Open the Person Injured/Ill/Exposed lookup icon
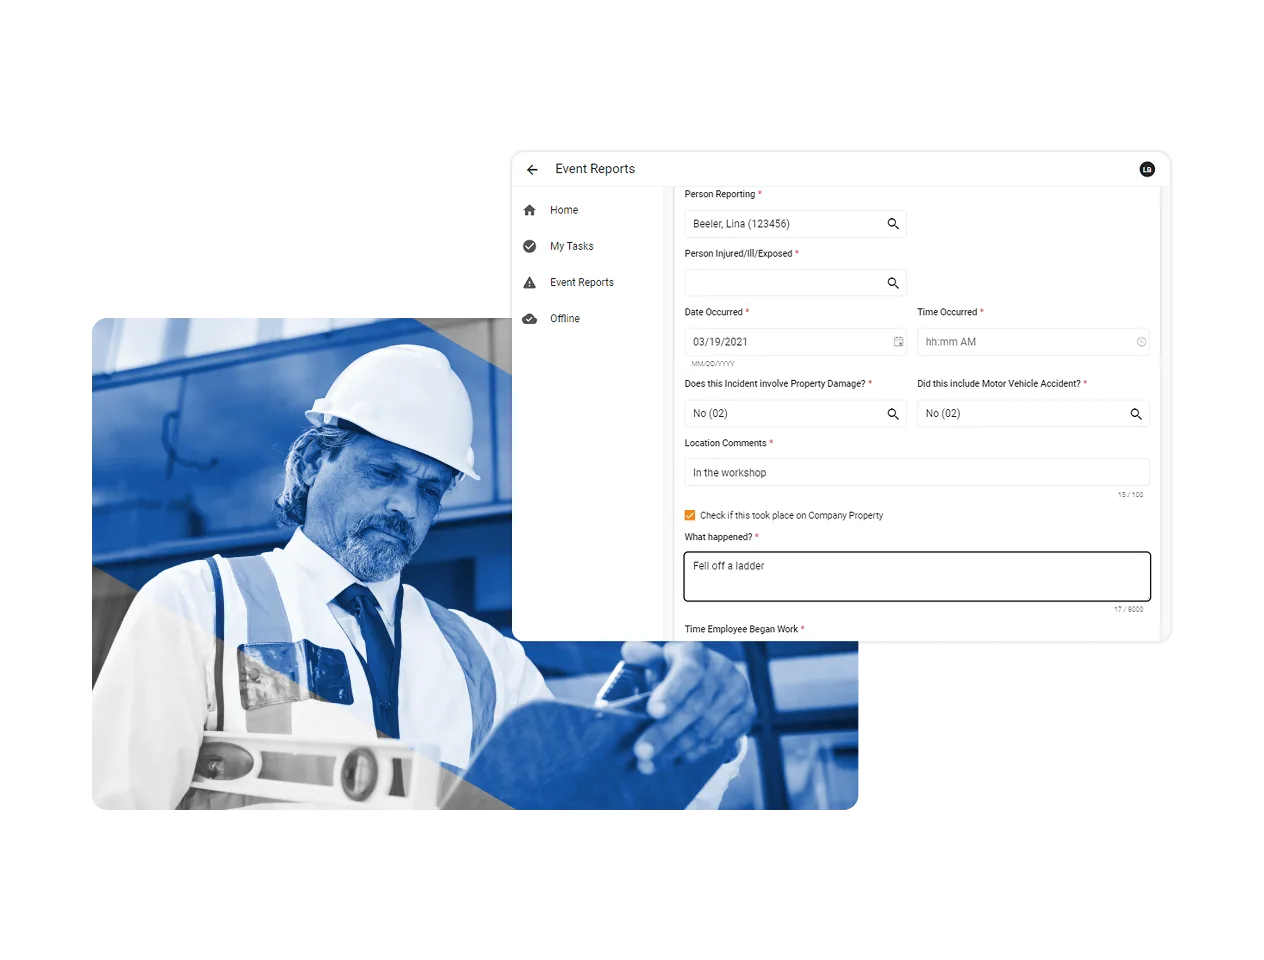 (892, 282)
